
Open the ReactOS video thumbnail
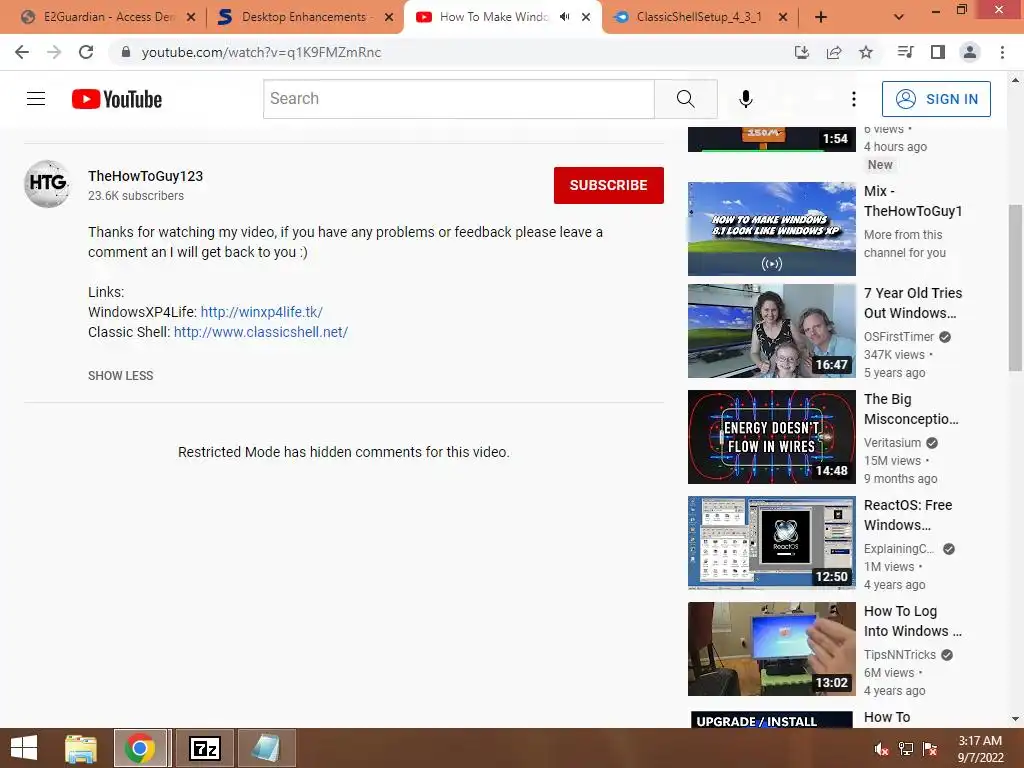coord(771,543)
